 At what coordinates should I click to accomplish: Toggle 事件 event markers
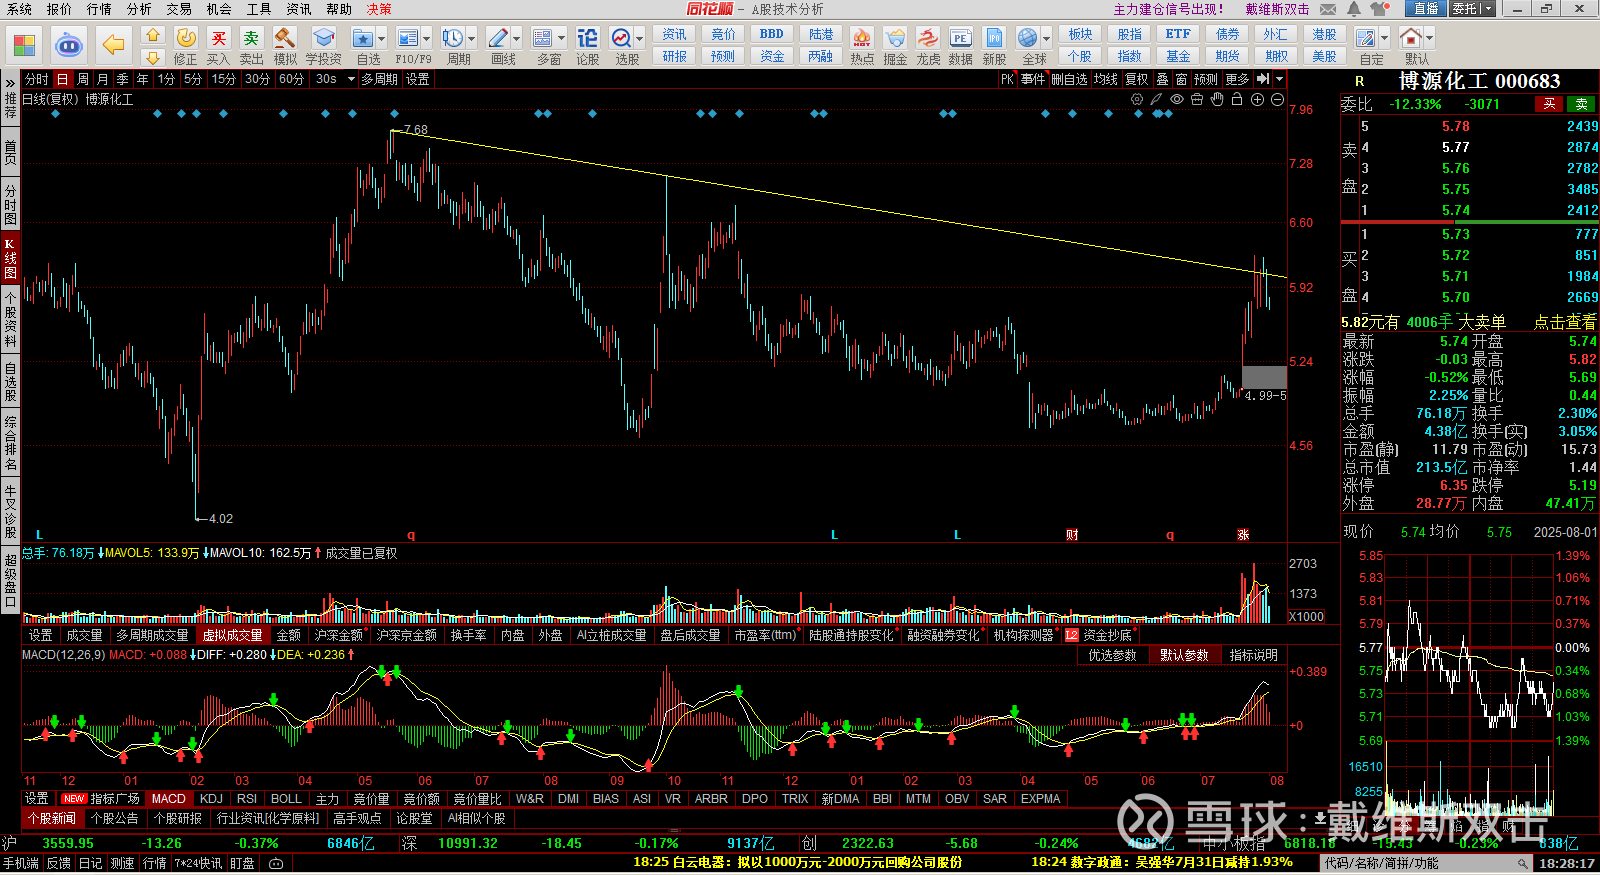(1033, 79)
